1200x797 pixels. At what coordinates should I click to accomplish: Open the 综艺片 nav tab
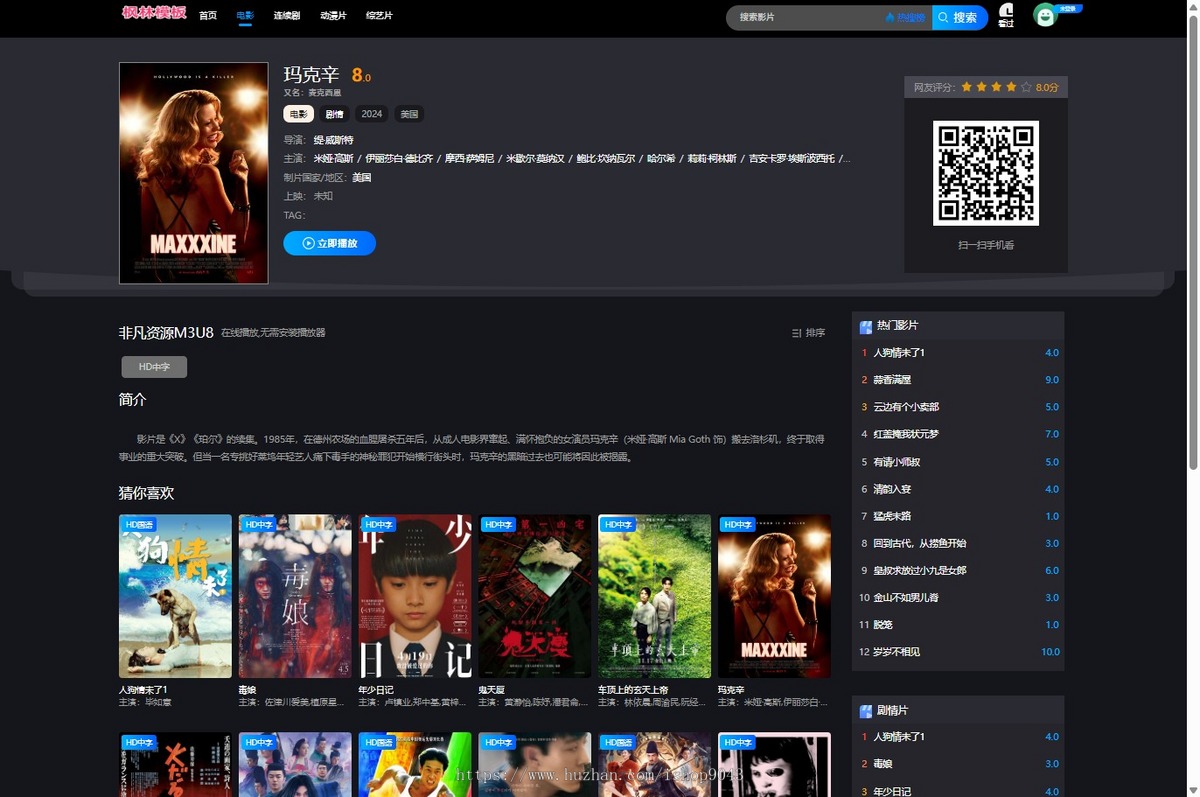click(x=379, y=16)
